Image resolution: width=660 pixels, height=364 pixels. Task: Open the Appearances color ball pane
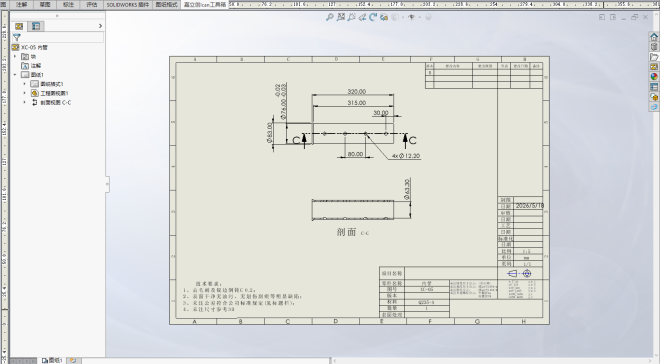[x=654, y=77]
